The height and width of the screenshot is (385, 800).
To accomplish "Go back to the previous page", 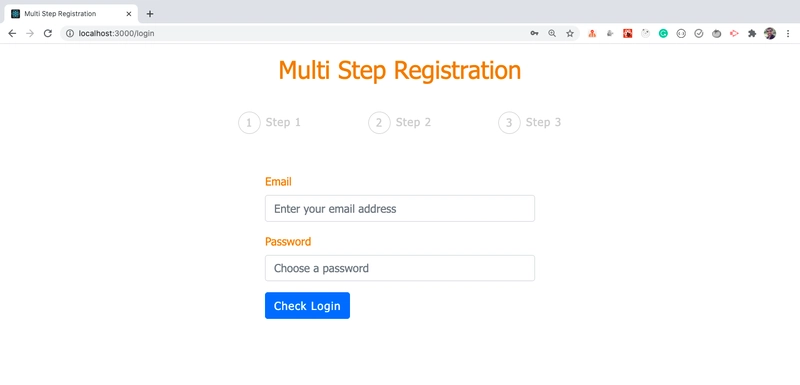I will pyautogui.click(x=12, y=34).
